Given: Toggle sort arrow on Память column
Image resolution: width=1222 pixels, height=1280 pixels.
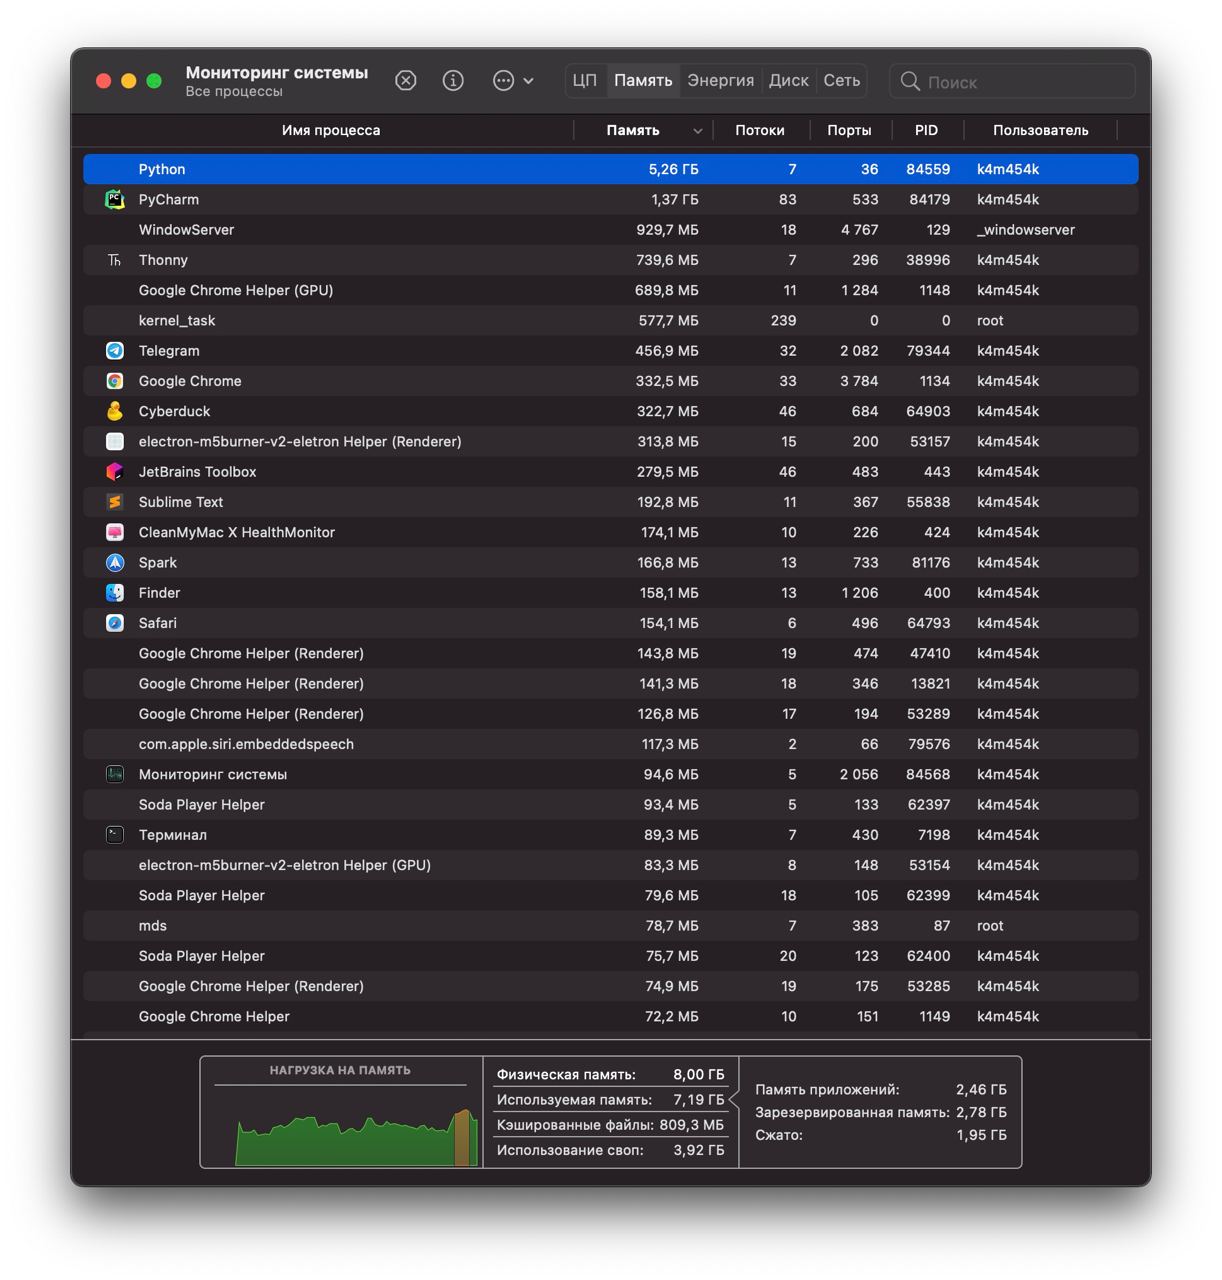Looking at the screenshot, I should click(697, 131).
